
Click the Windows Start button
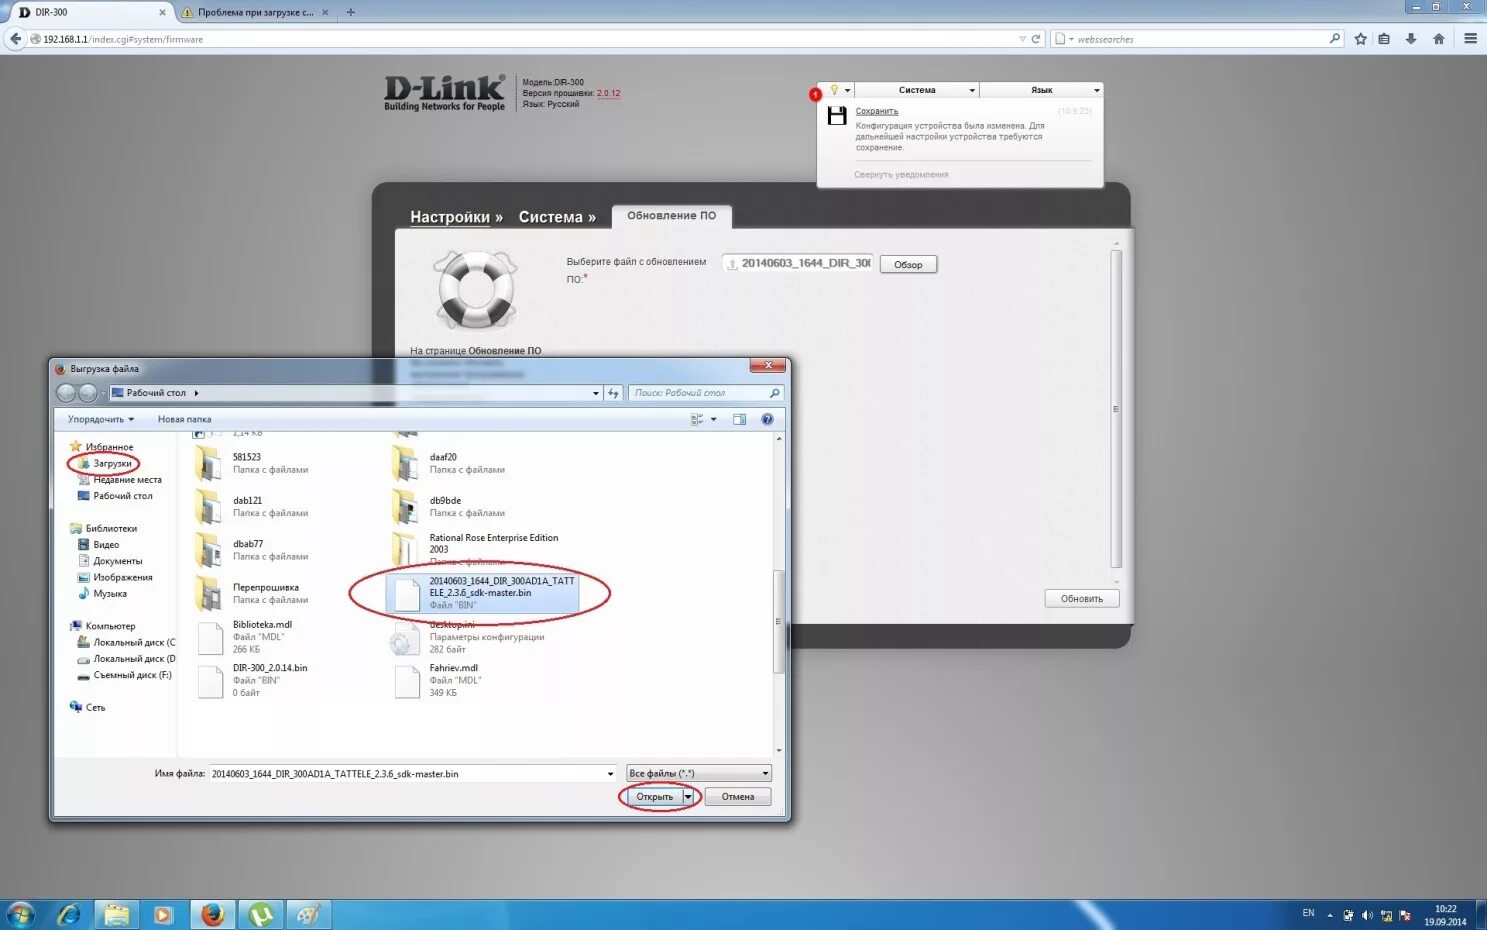coord(20,914)
